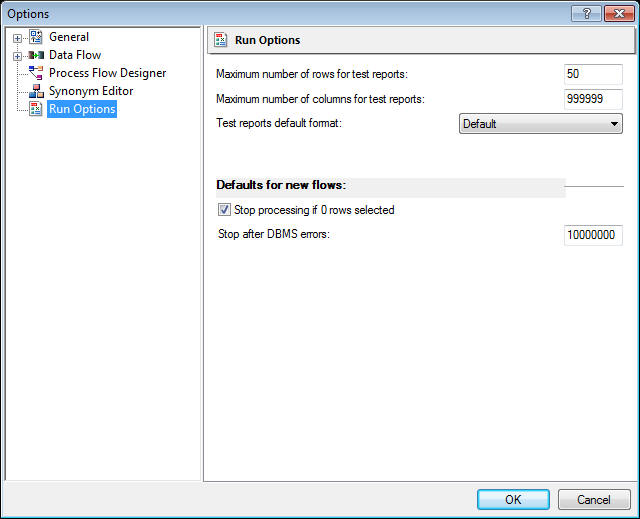Click the Cancel button
The height and width of the screenshot is (519, 640).
(x=594, y=499)
